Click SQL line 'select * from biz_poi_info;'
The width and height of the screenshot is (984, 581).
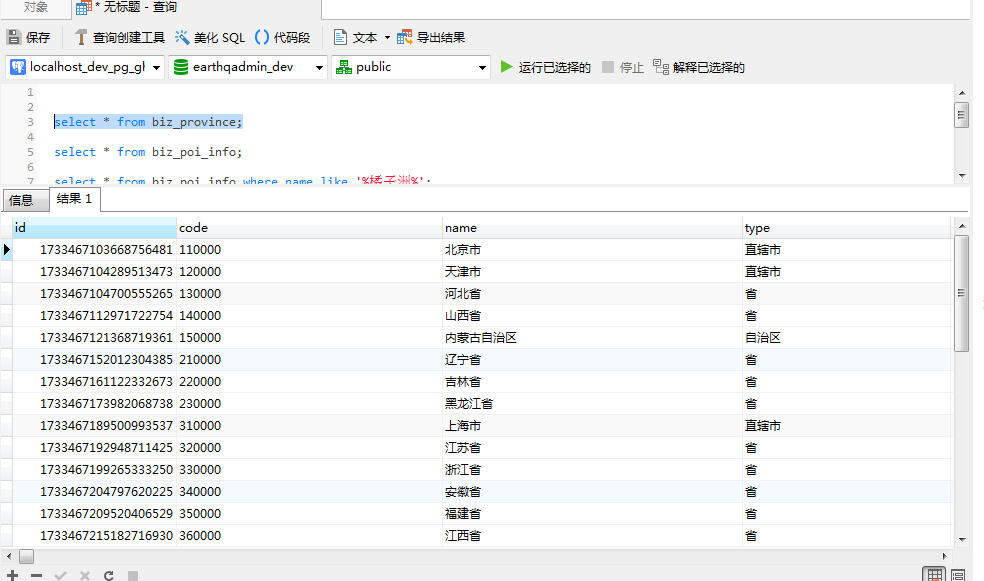pyautogui.click(x=148, y=152)
